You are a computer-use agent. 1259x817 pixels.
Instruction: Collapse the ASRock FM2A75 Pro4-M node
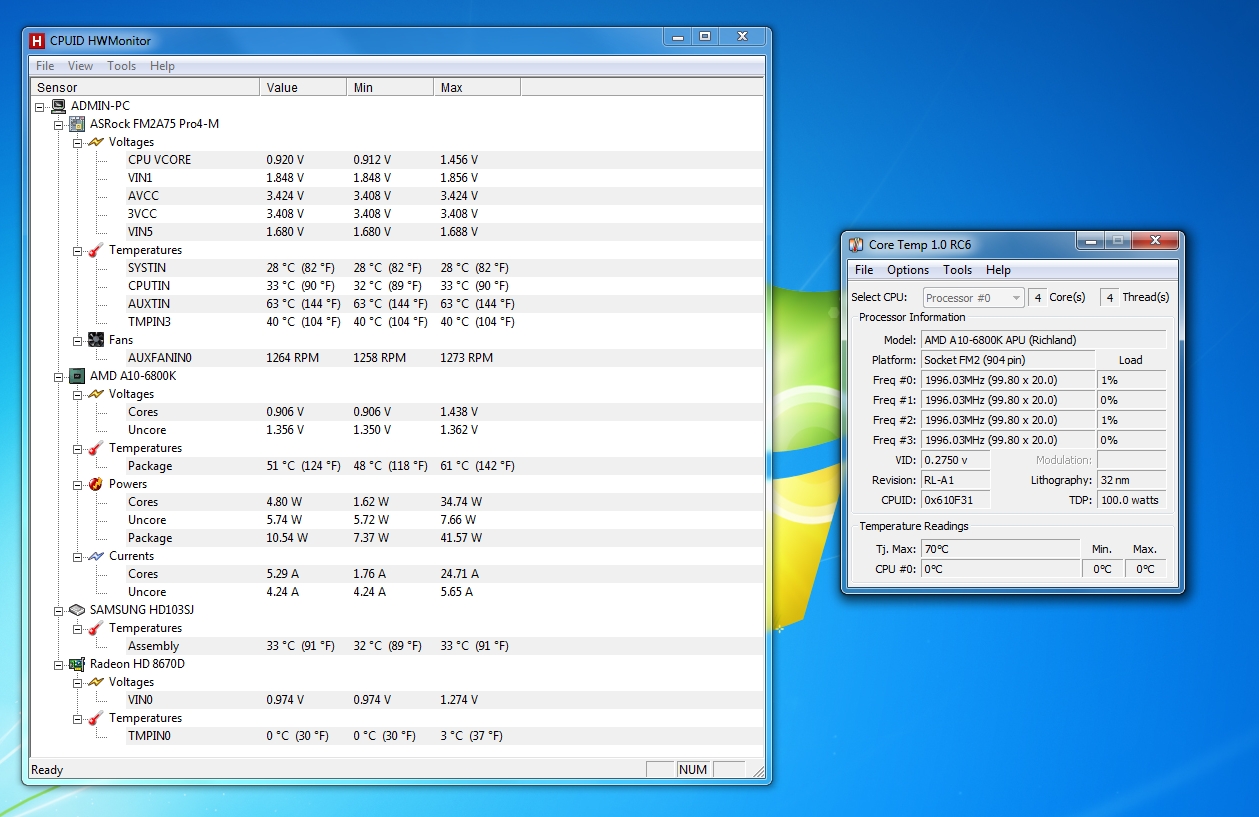(x=59, y=124)
